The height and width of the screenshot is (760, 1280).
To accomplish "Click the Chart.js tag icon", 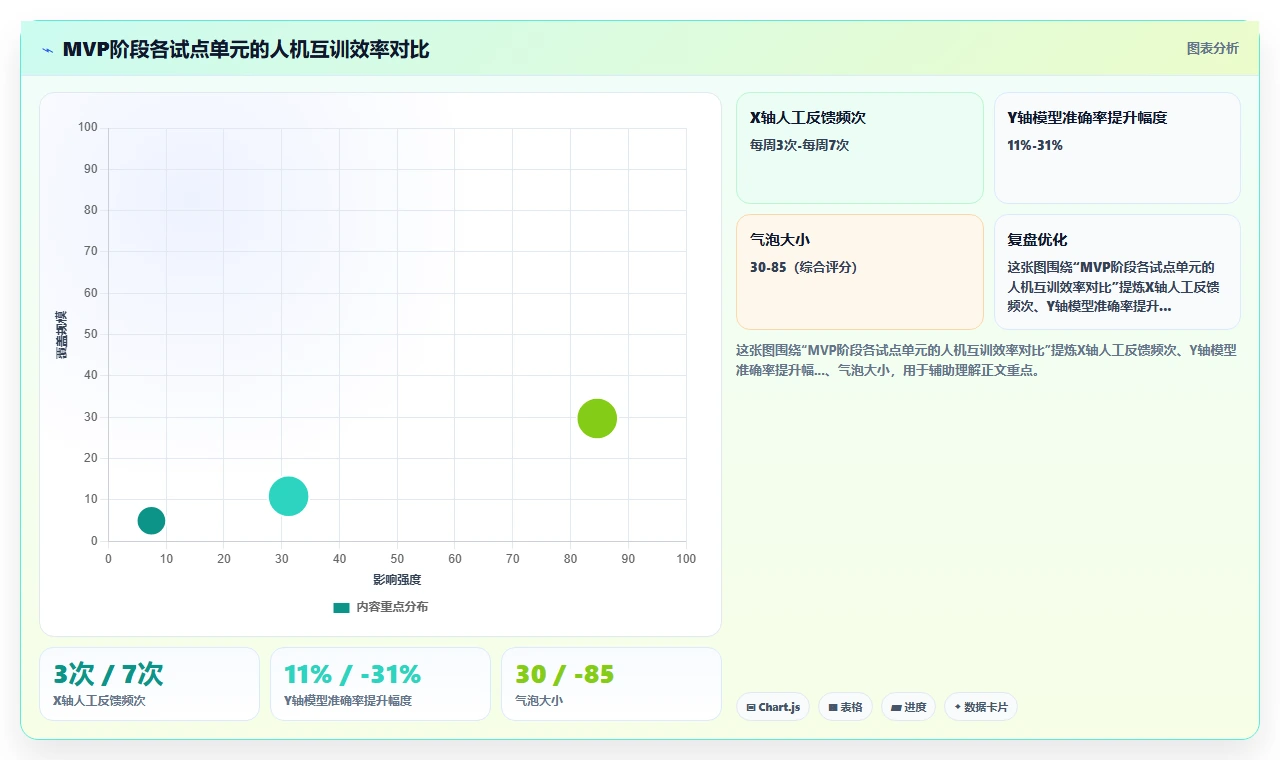I will click(751, 707).
